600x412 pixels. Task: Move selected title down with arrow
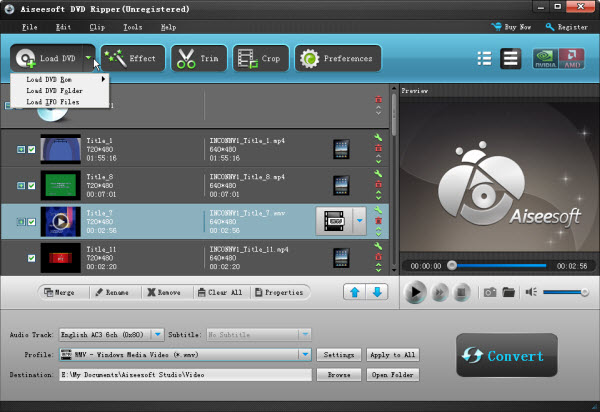tap(378, 292)
